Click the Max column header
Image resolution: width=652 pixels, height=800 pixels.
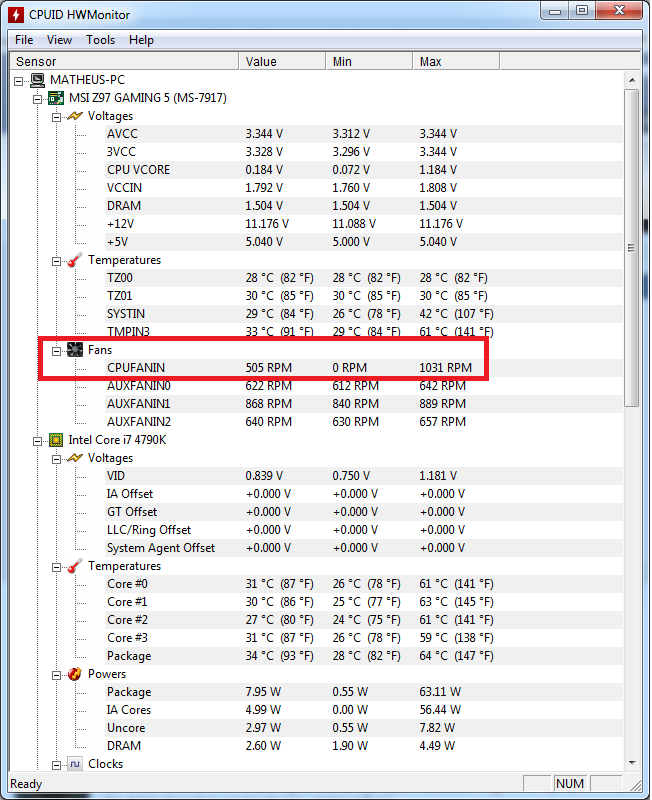point(456,62)
